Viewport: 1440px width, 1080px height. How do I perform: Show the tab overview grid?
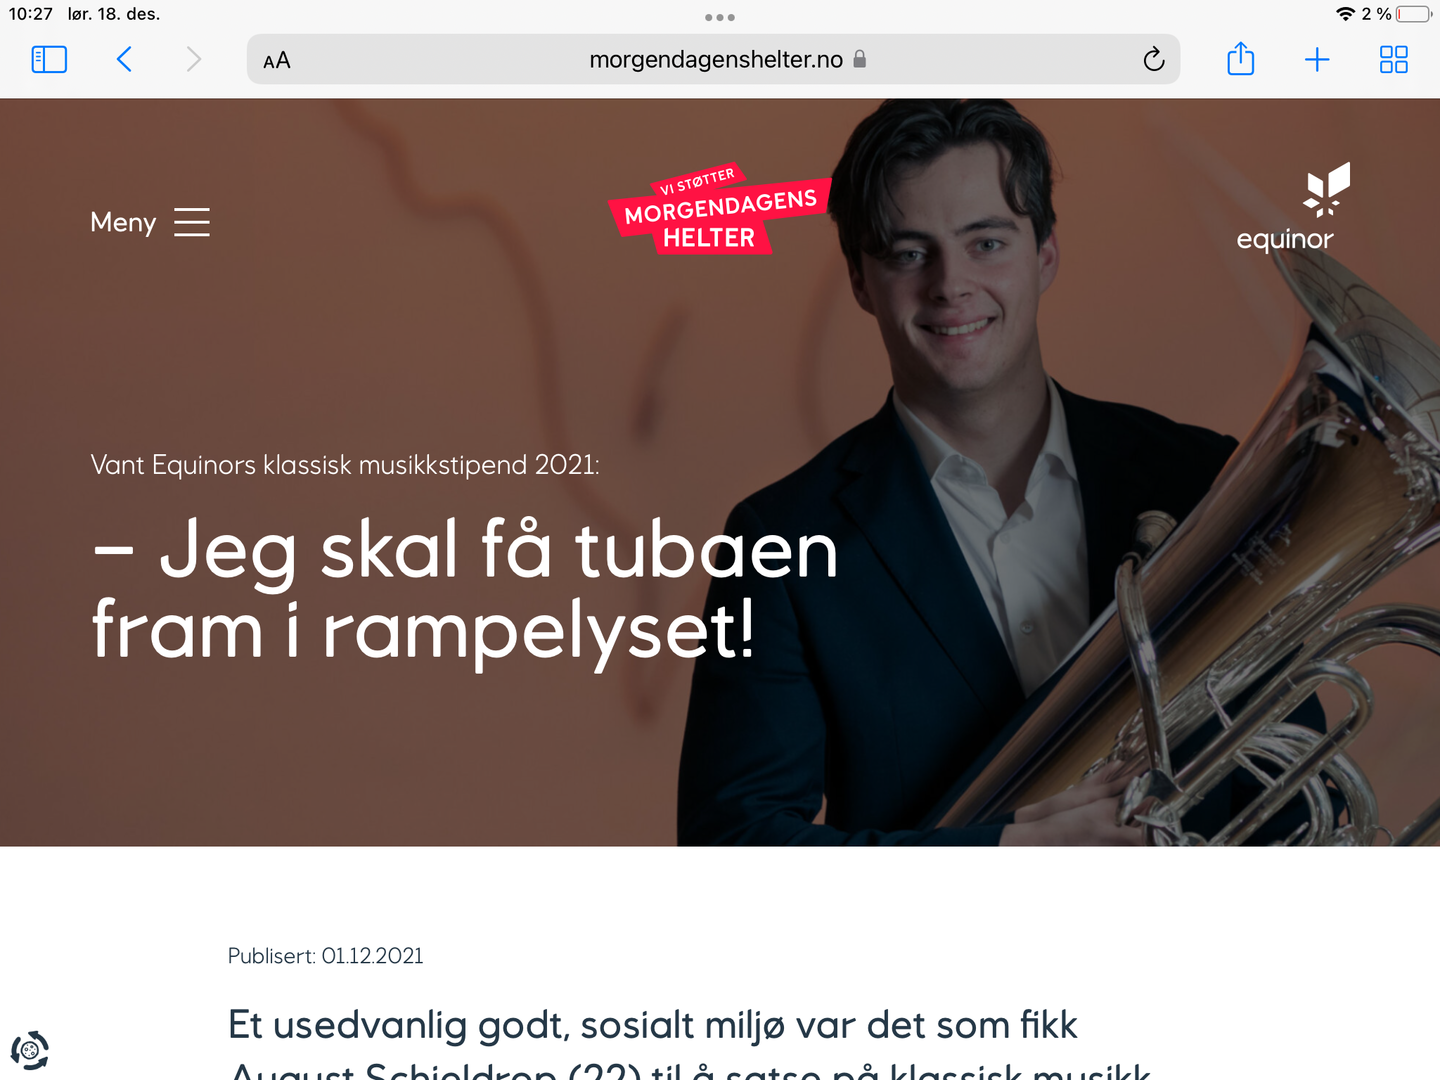click(x=1393, y=60)
